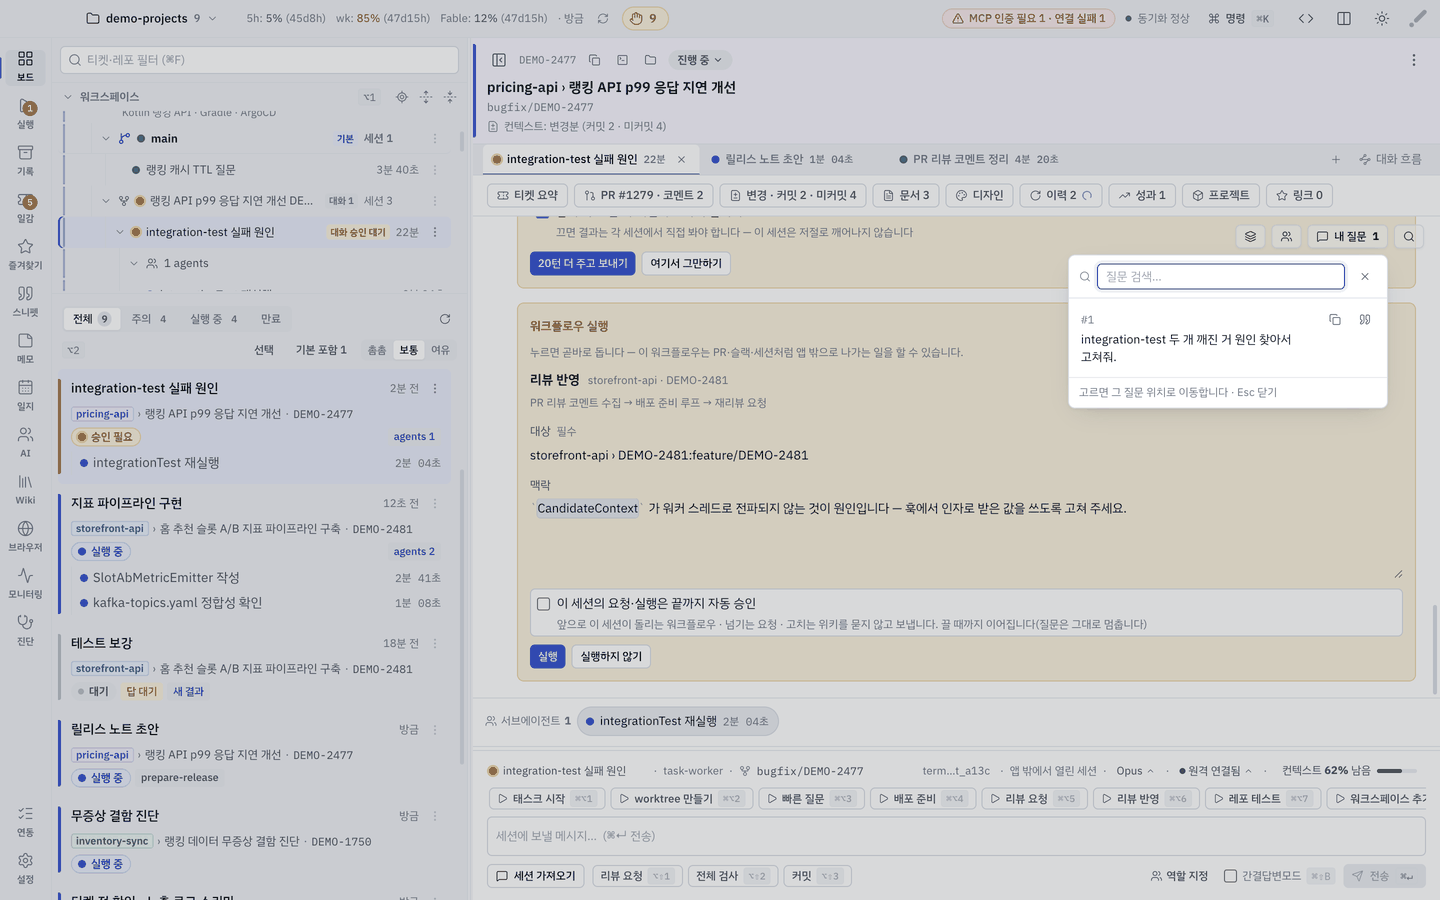Open the 기록 archive sidebar icon
1440x900 pixels.
click(25, 160)
